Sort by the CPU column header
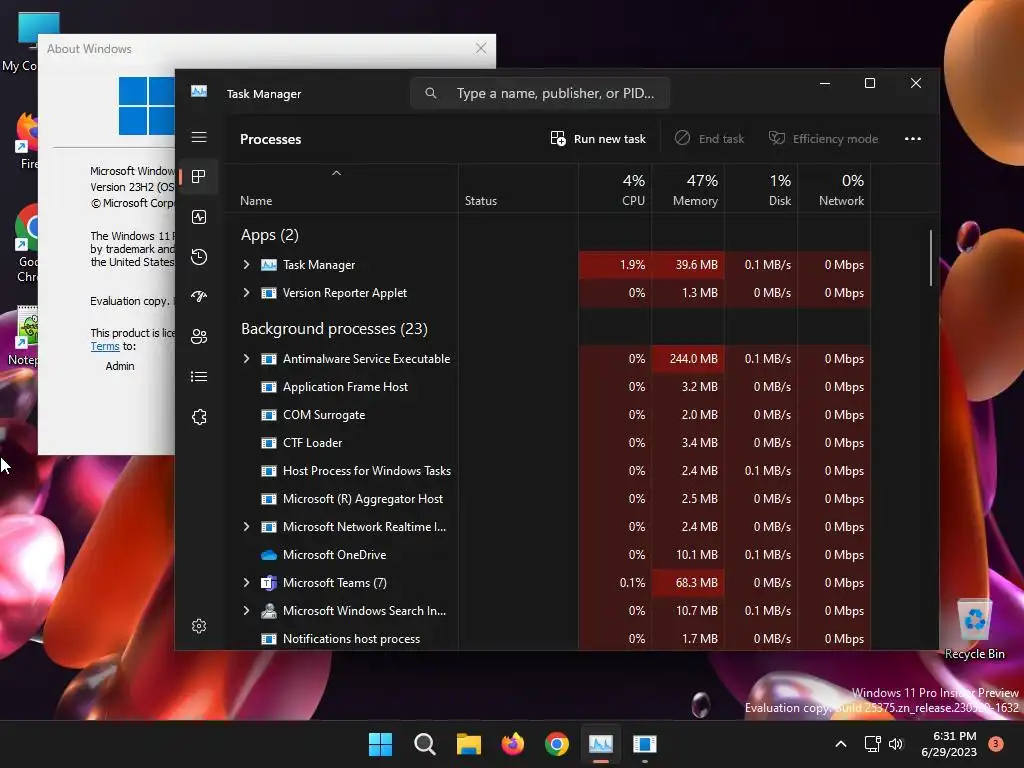 (x=615, y=188)
